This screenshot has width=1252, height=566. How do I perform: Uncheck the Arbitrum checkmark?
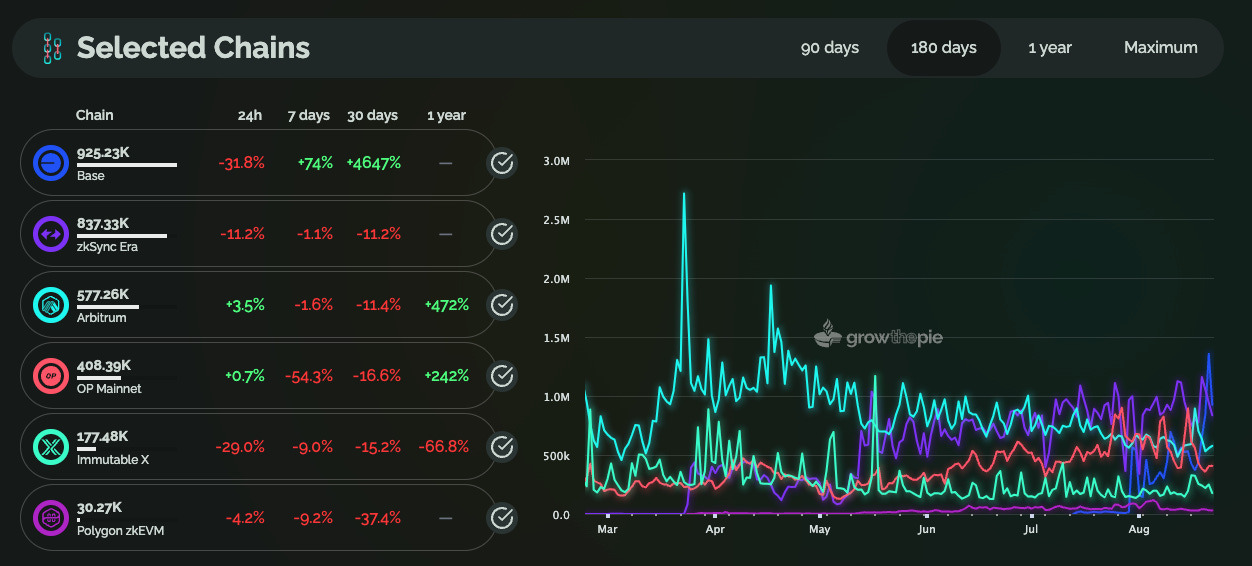(502, 305)
